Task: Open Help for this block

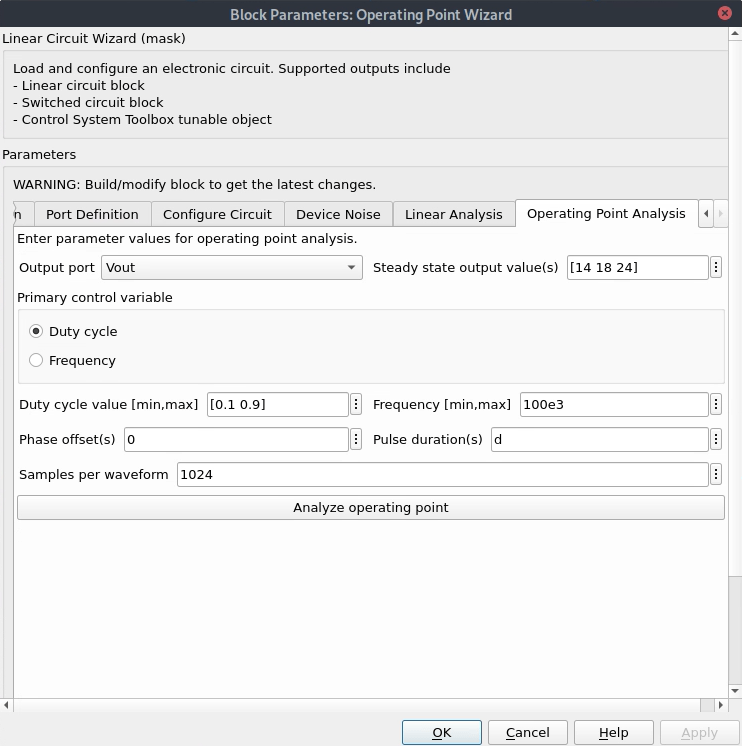Action: click(613, 732)
